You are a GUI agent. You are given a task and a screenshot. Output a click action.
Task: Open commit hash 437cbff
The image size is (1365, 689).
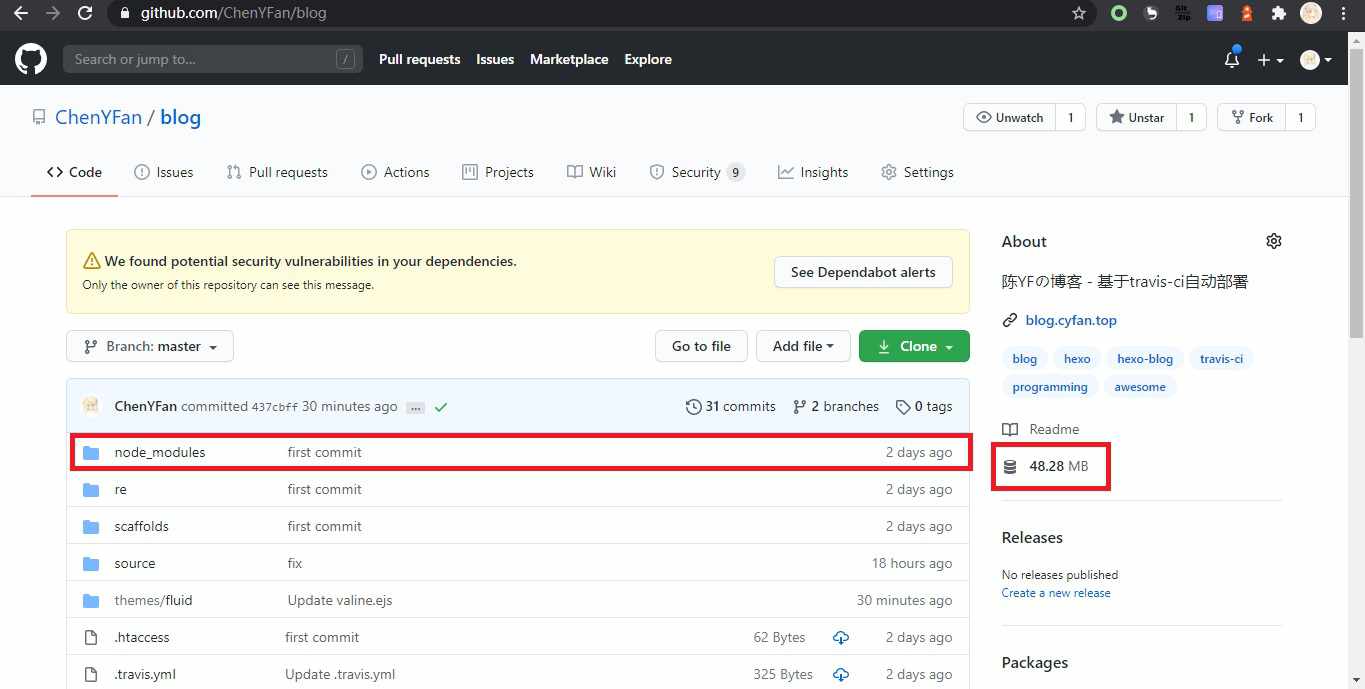[275, 407]
